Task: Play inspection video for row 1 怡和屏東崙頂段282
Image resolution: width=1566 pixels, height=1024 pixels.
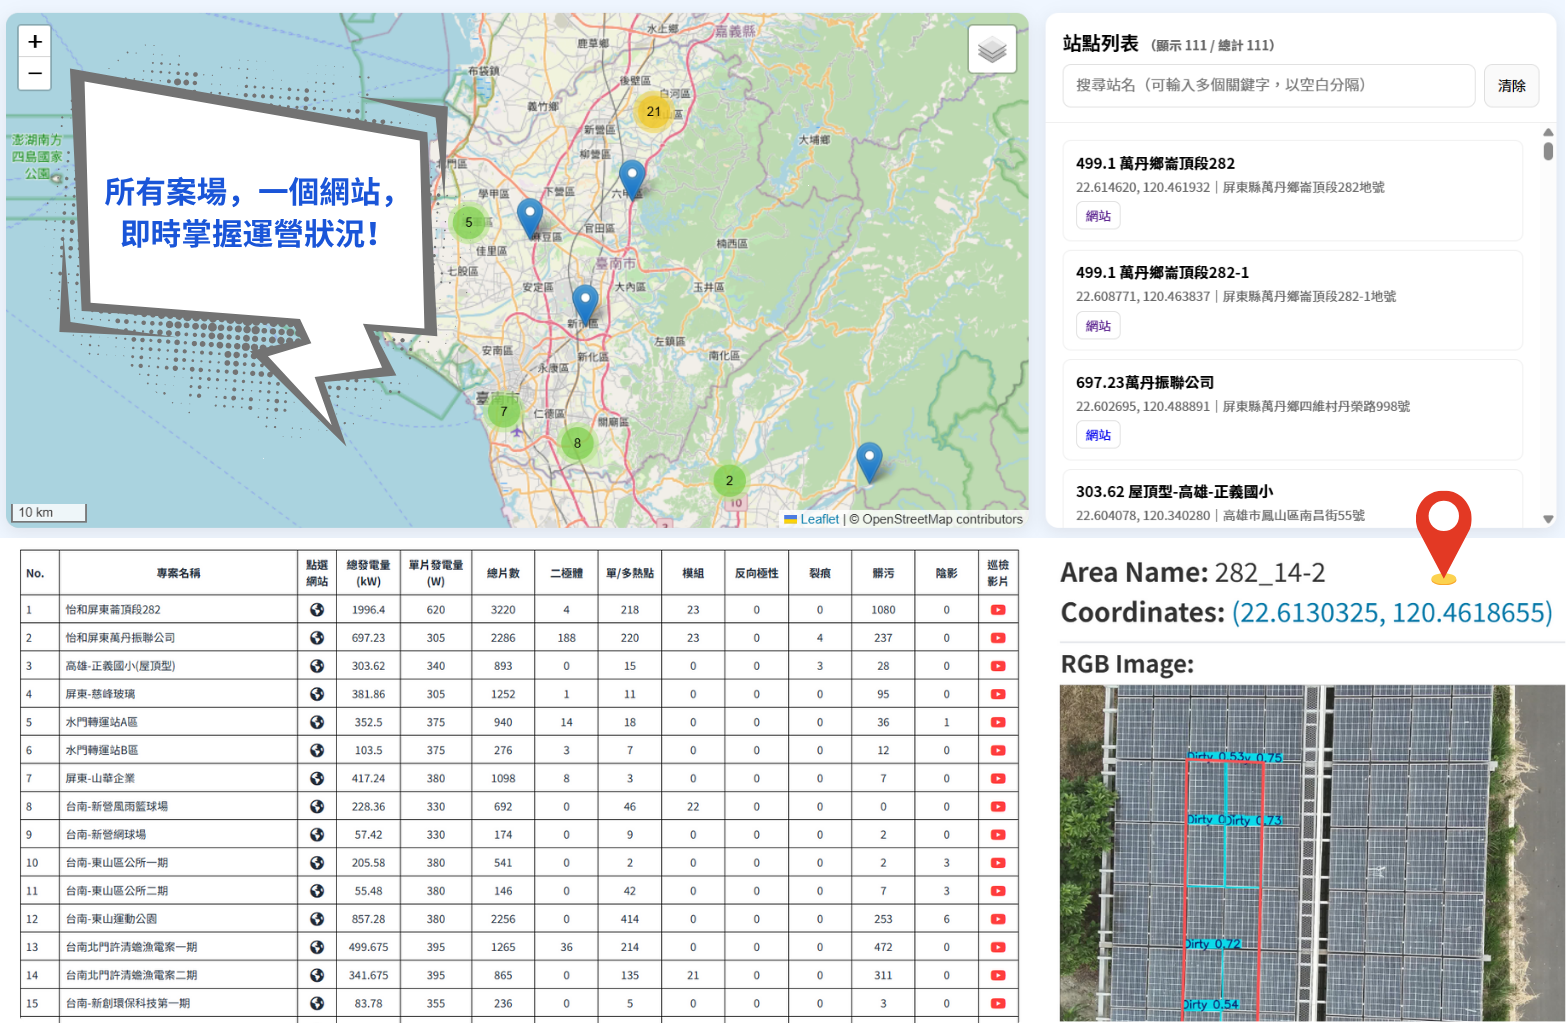Action: tap(997, 610)
